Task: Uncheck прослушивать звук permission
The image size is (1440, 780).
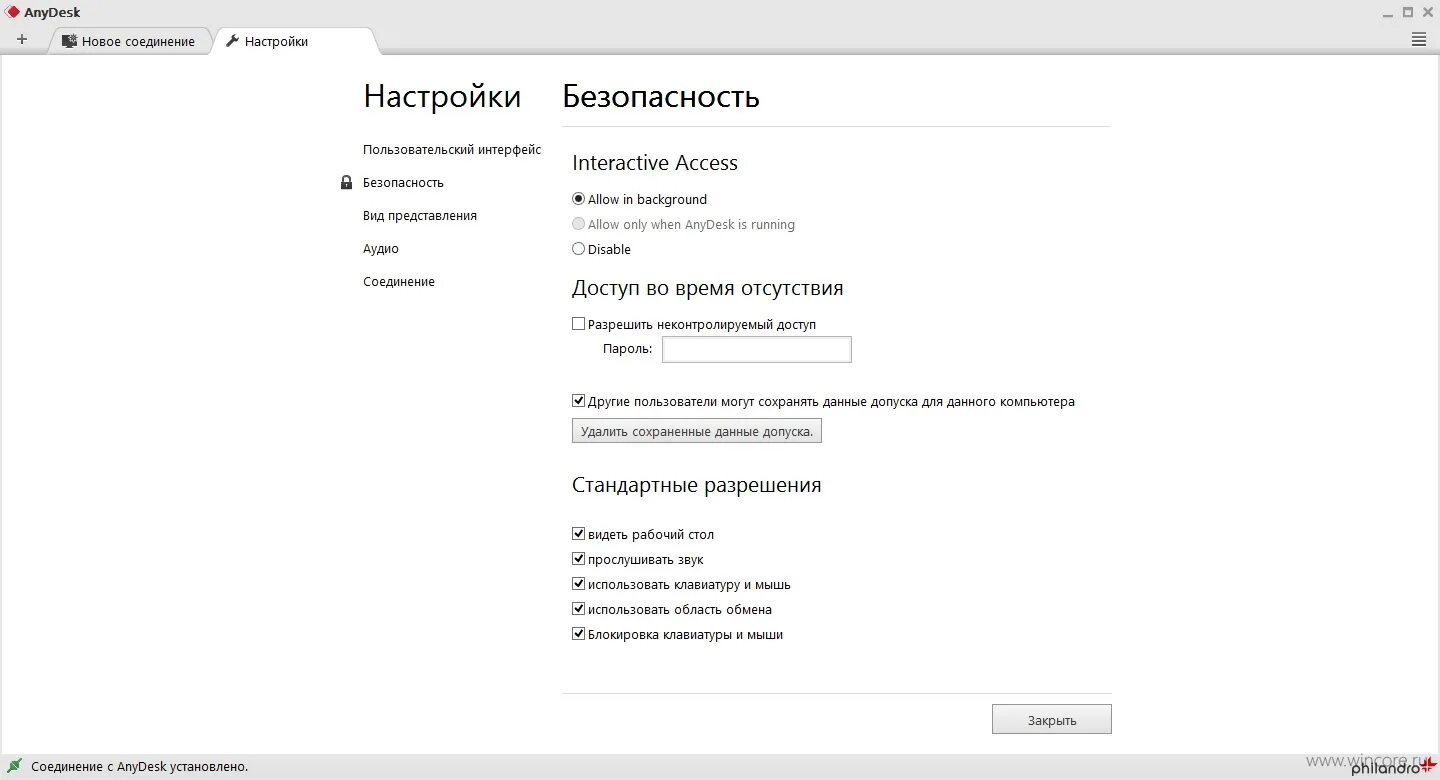Action: coord(578,558)
